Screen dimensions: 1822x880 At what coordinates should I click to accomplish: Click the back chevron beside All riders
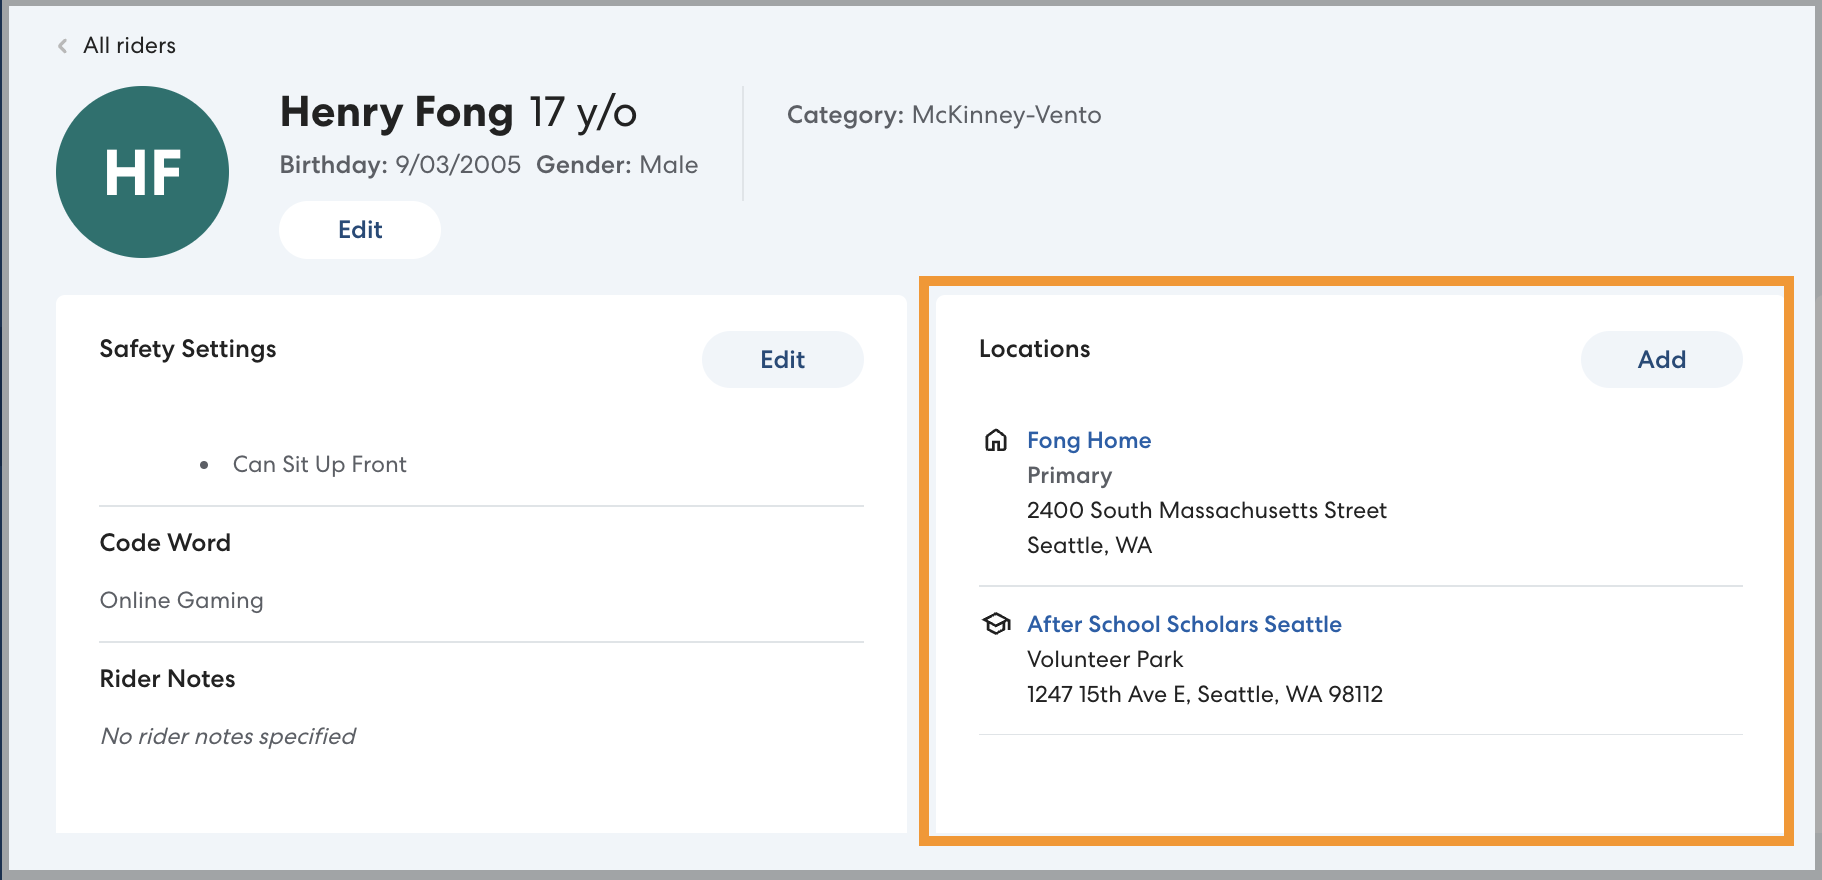(63, 46)
